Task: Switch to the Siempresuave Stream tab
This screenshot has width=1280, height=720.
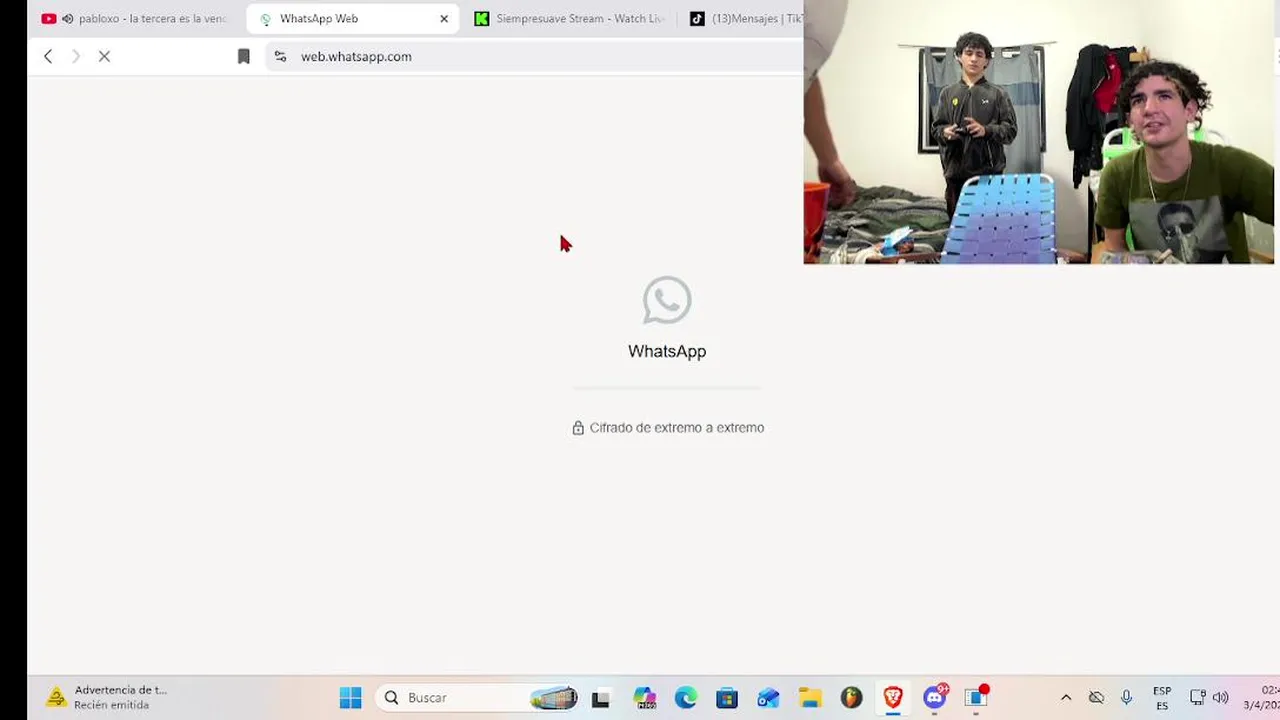Action: pos(570,19)
